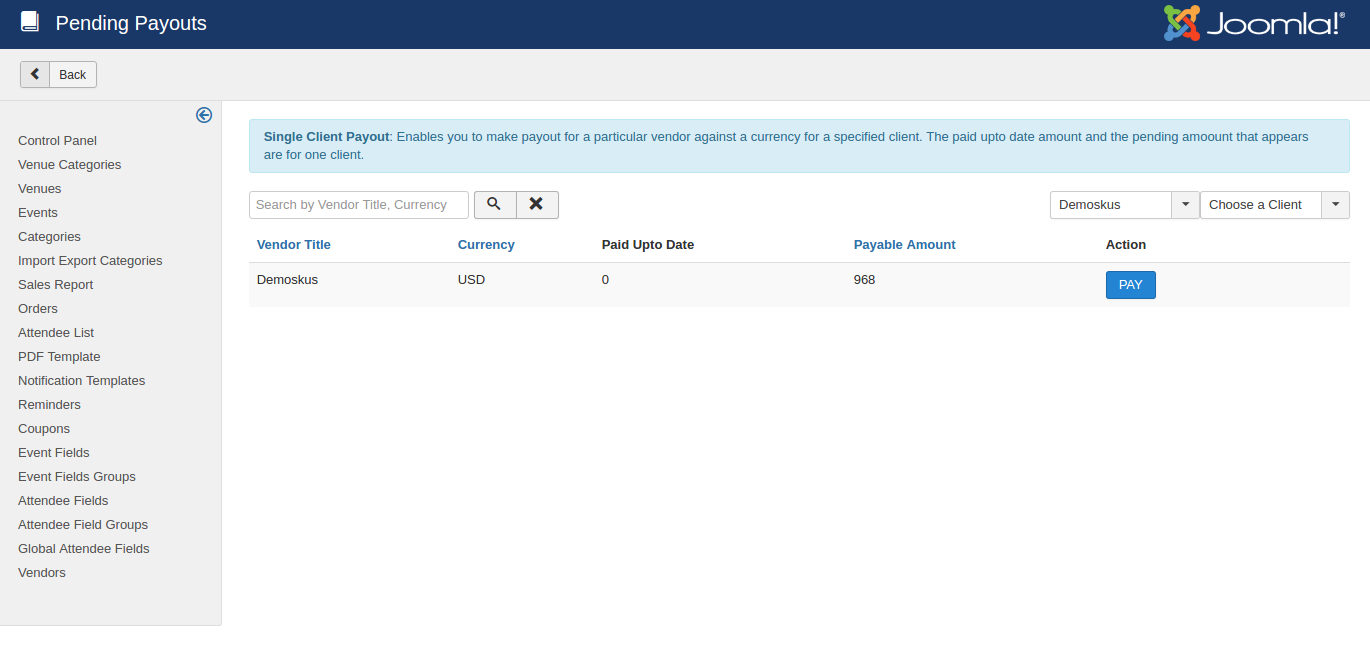Open the Orders sidebar item

(x=38, y=309)
